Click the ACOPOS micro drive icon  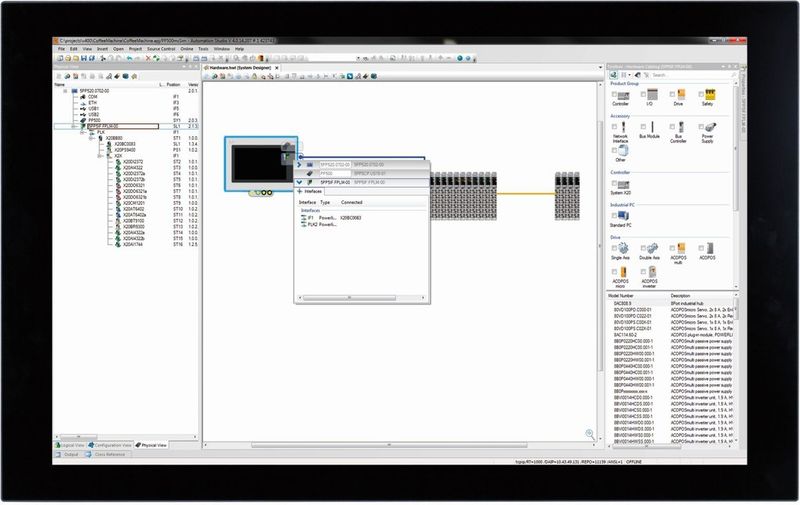623,272
